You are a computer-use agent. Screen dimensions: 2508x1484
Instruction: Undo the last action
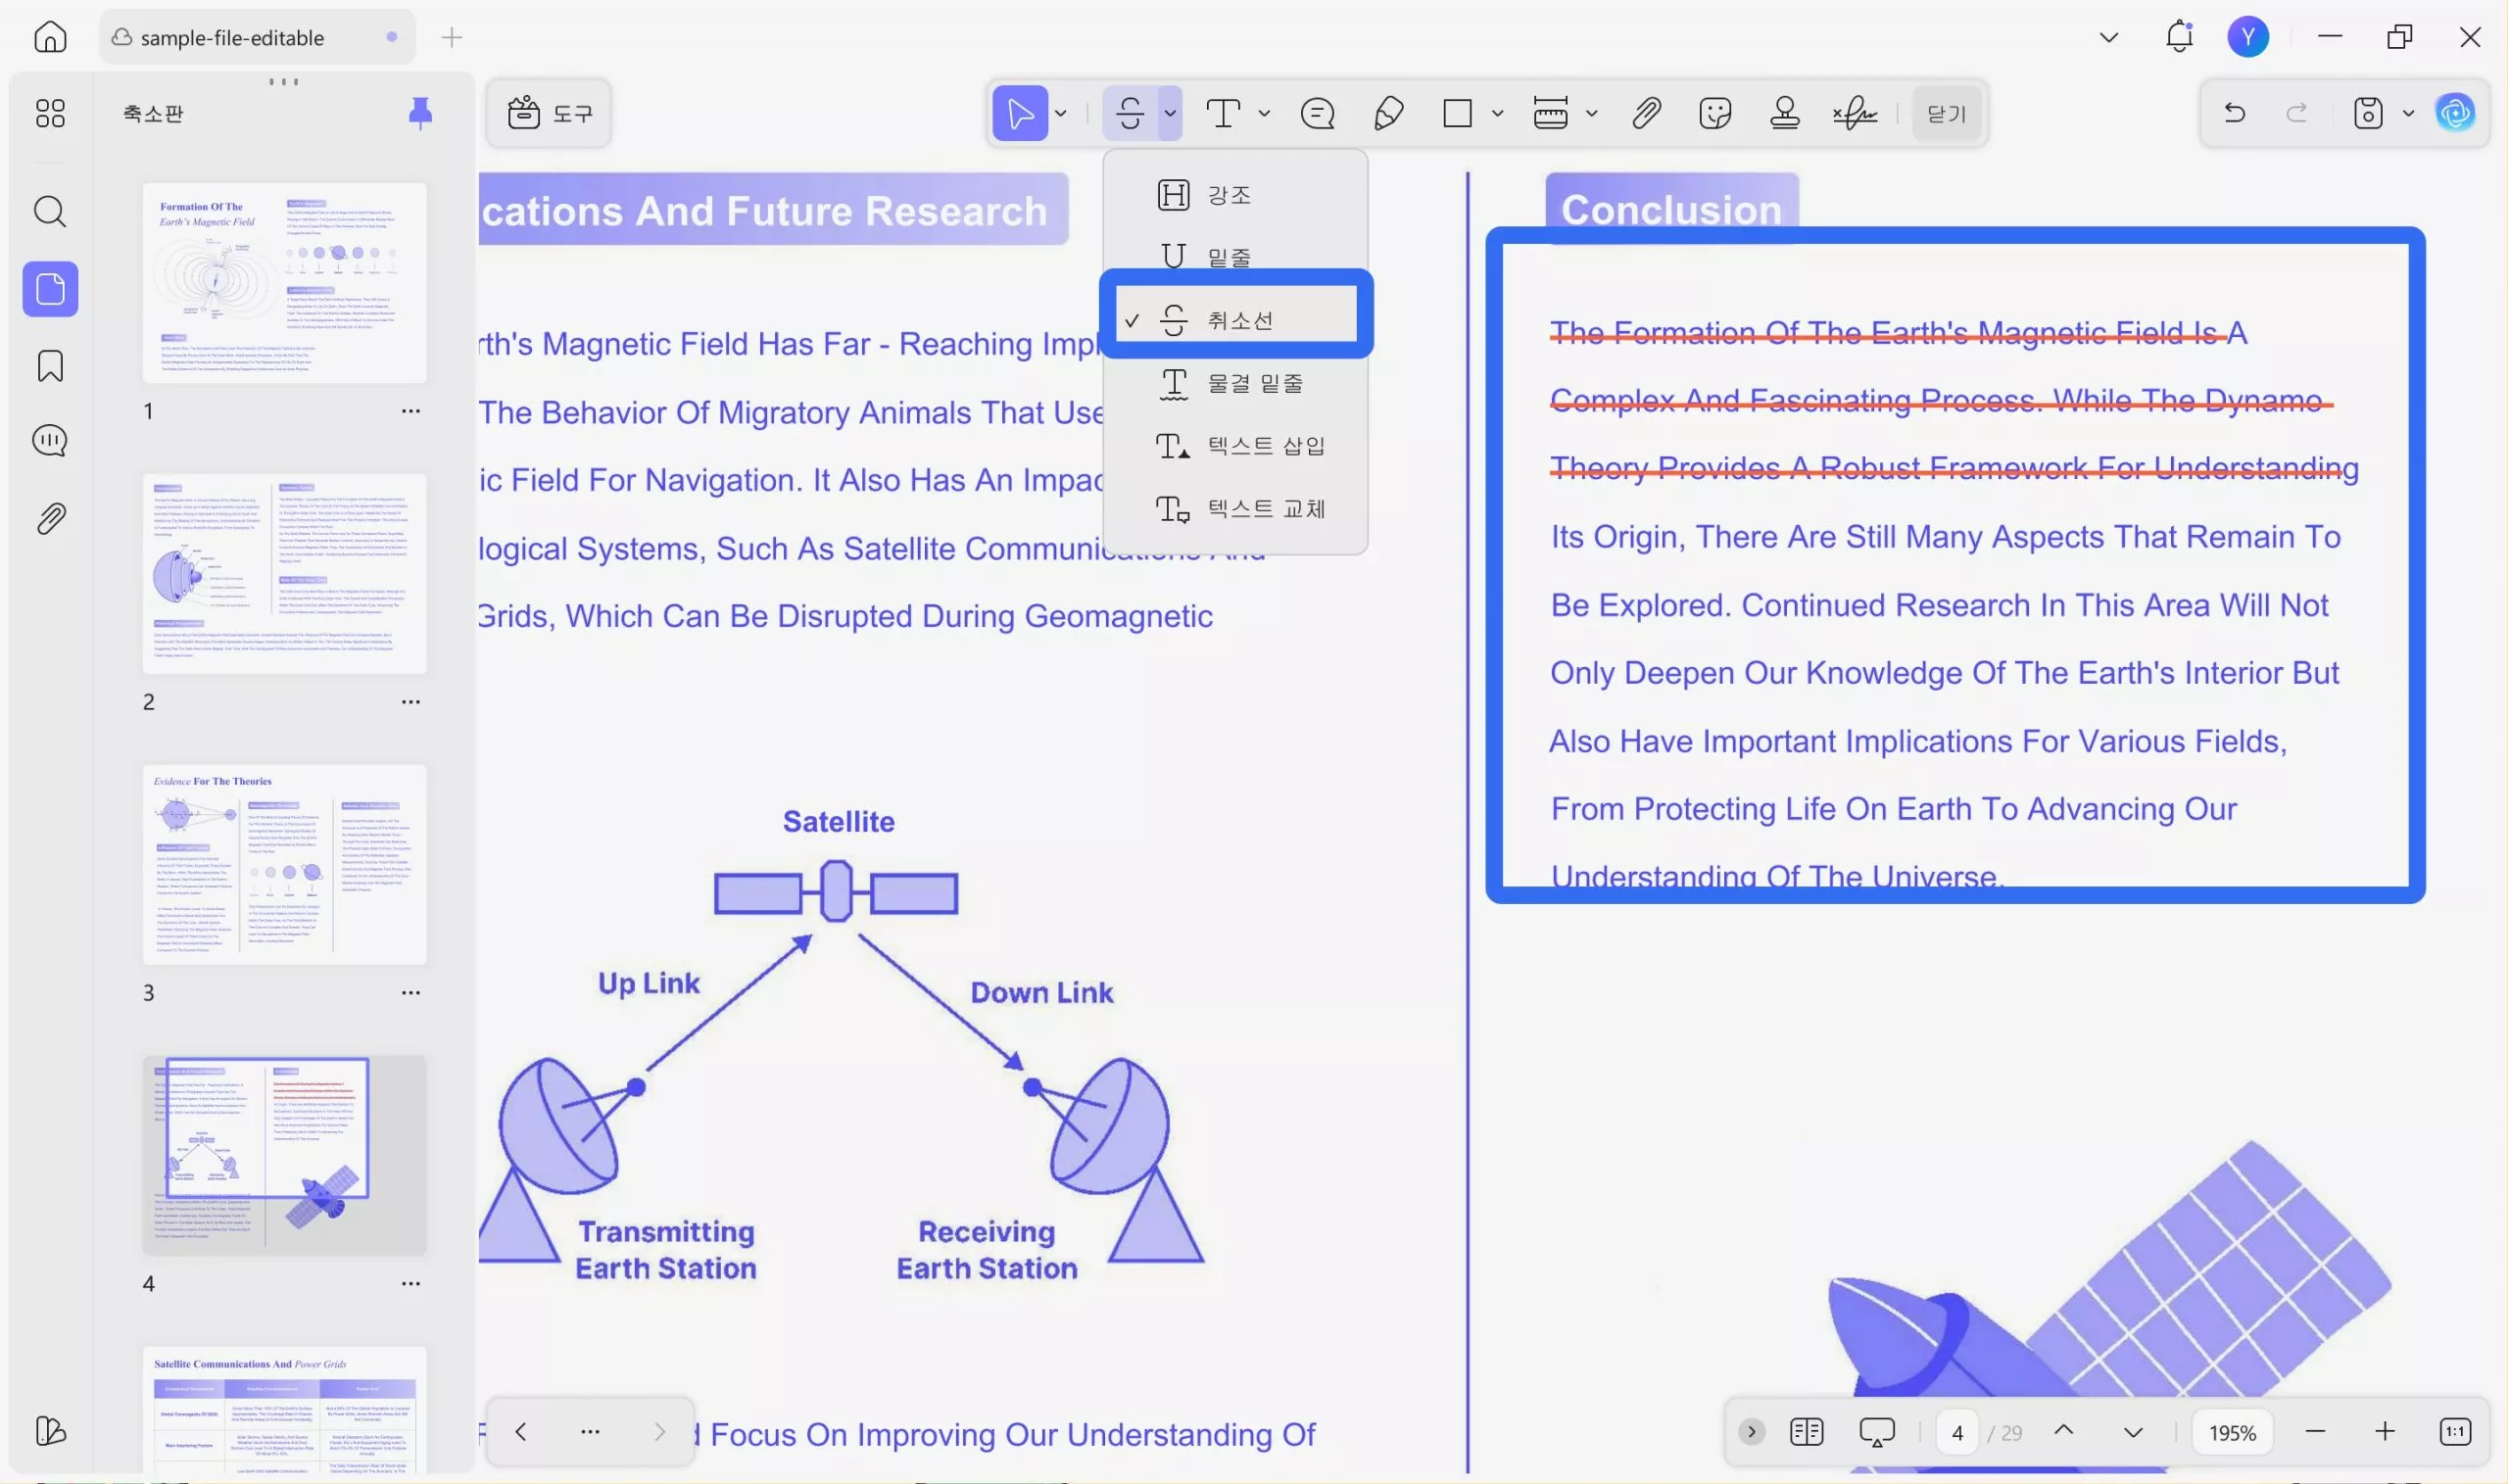(x=2234, y=113)
